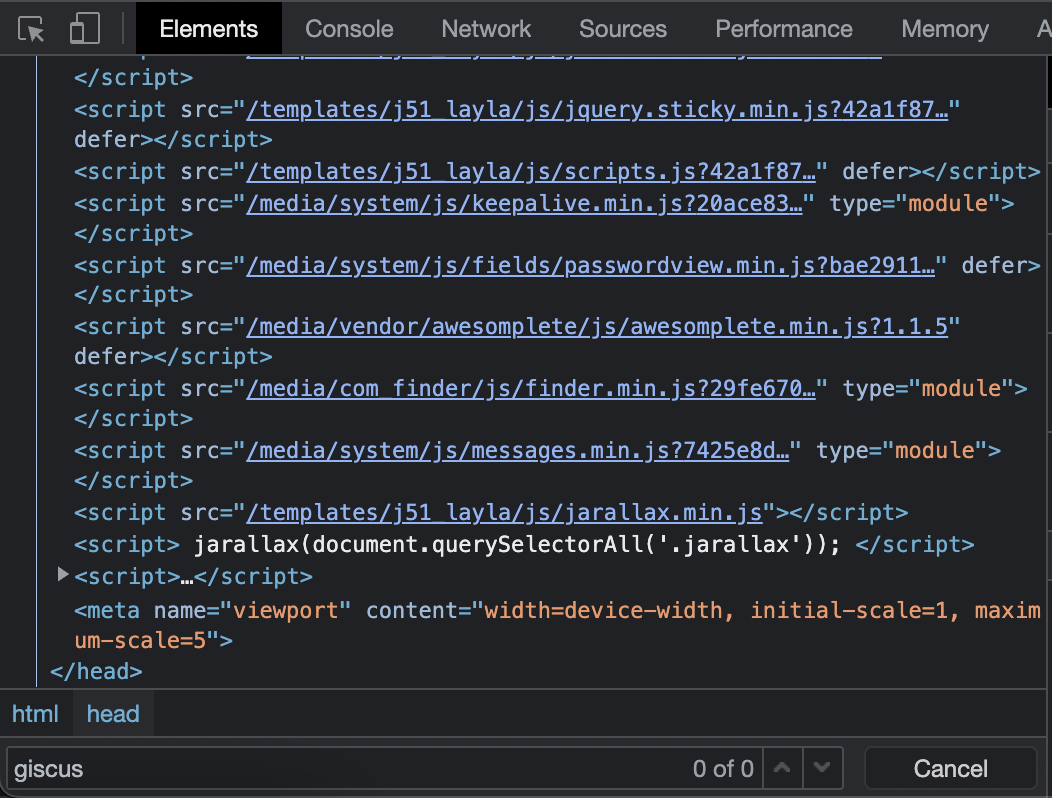Viewport: 1052px width, 798px height.
Task: Click the next search match arrow
Action: [822, 768]
